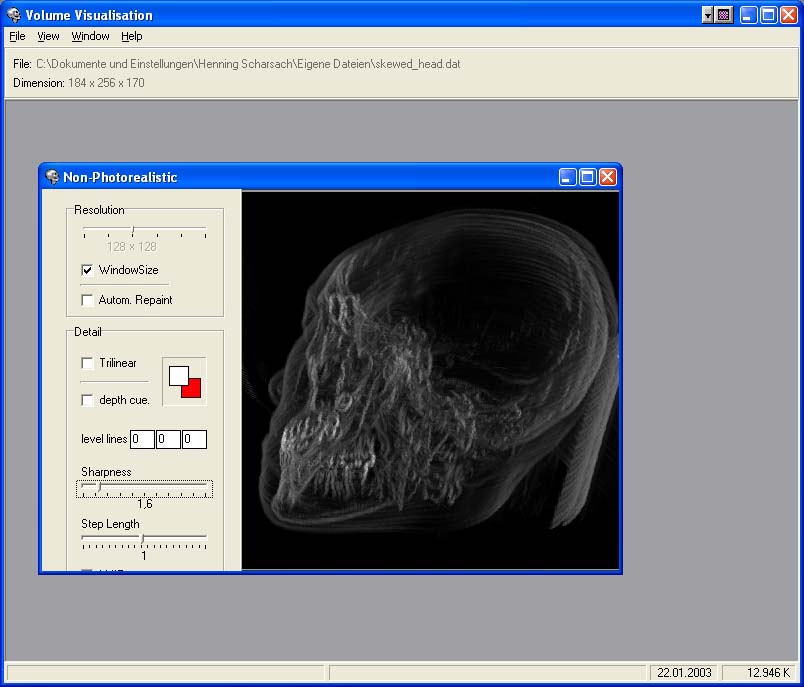Click the red background color swatch
The image size is (804, 687).
pyautogui.click(x=194, y=390)
